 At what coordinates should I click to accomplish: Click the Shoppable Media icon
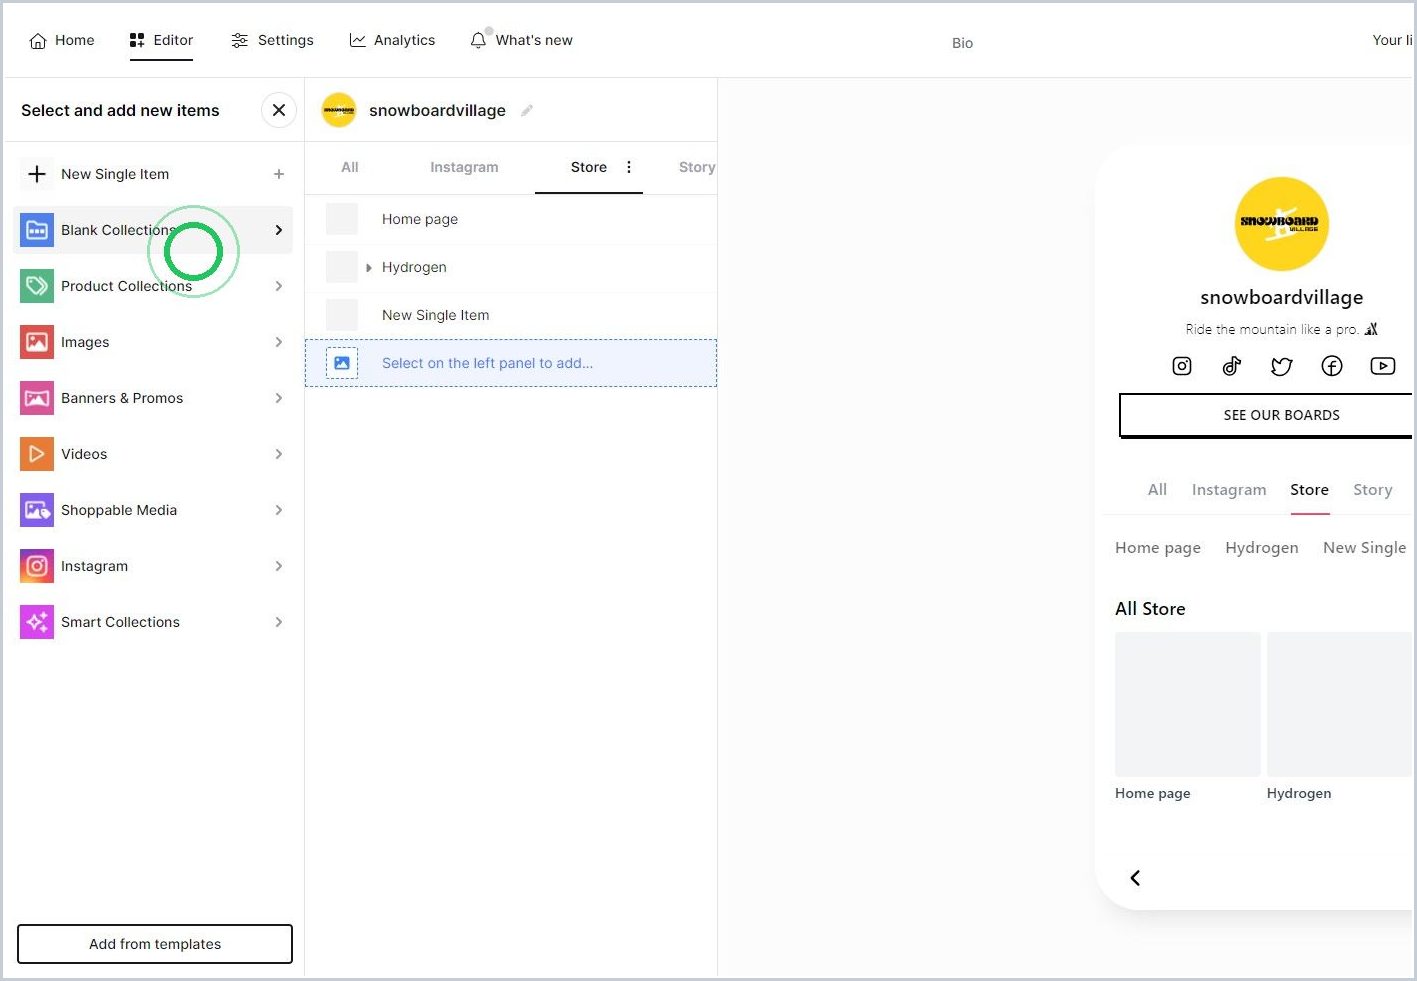[37, 510]
